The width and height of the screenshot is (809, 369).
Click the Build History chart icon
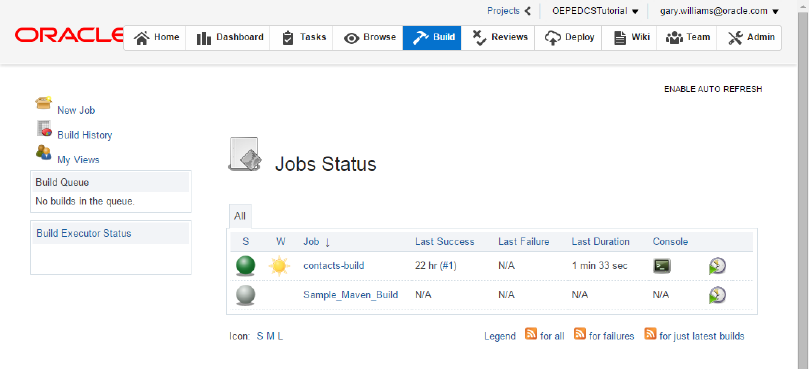[44, 128]
